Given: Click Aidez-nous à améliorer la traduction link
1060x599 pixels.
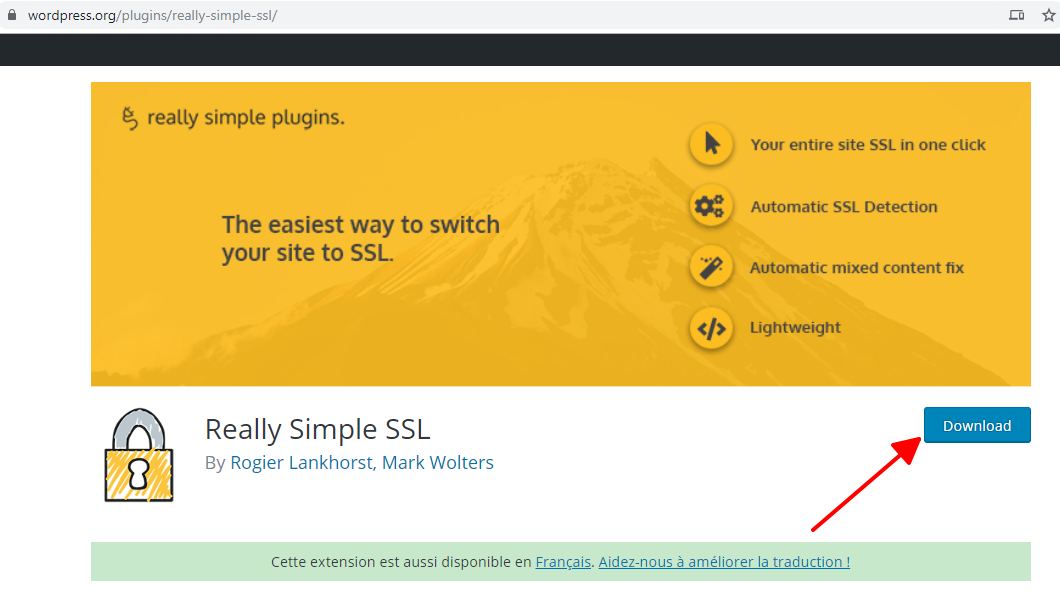Looking at the screenshot, I should click(724, 562).
